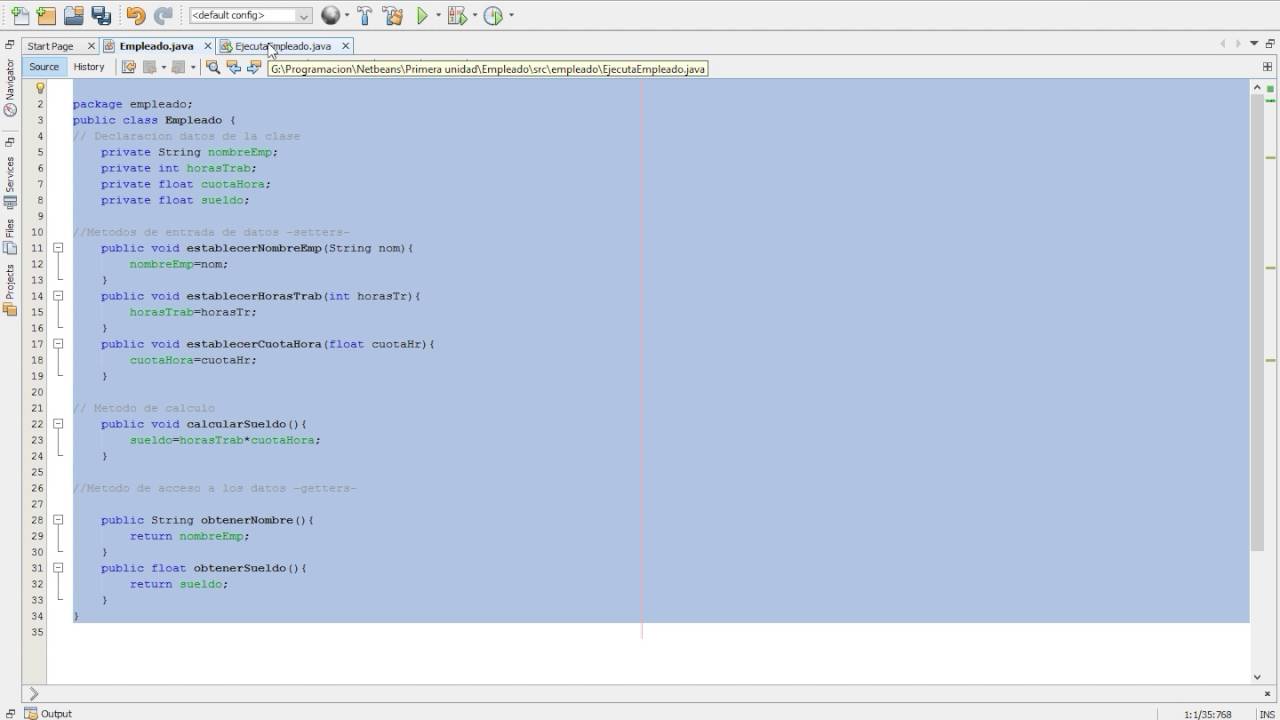Screen dimensions: 1280x720
Task: Open the Profile Project dropdown arrow
Action: coord(511,15)
